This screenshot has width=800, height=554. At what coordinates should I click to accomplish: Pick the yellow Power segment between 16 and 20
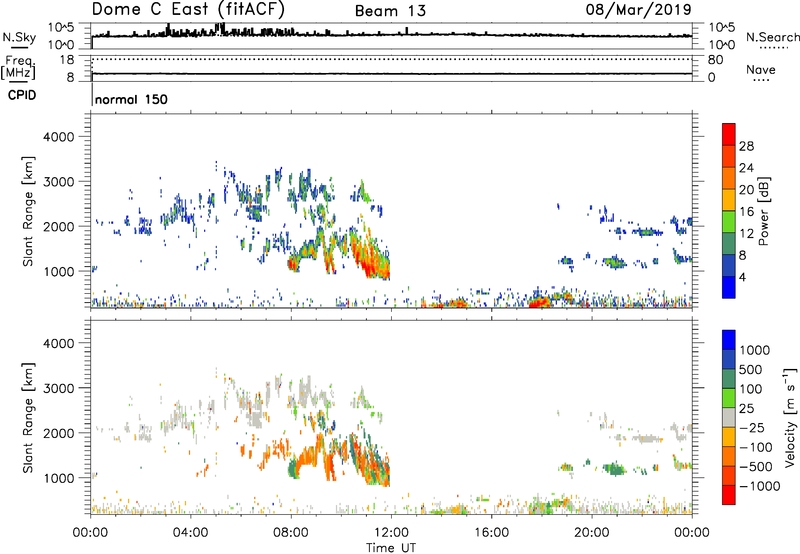729,200
